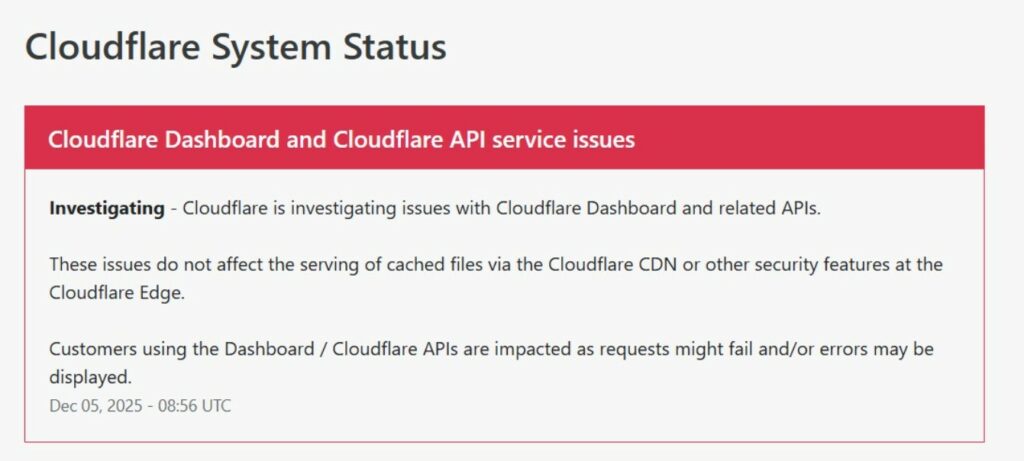The image size is (1024, 461).
Task: Click the phrase 'related APIs' in the first paragraph
Action: (773, 209)
